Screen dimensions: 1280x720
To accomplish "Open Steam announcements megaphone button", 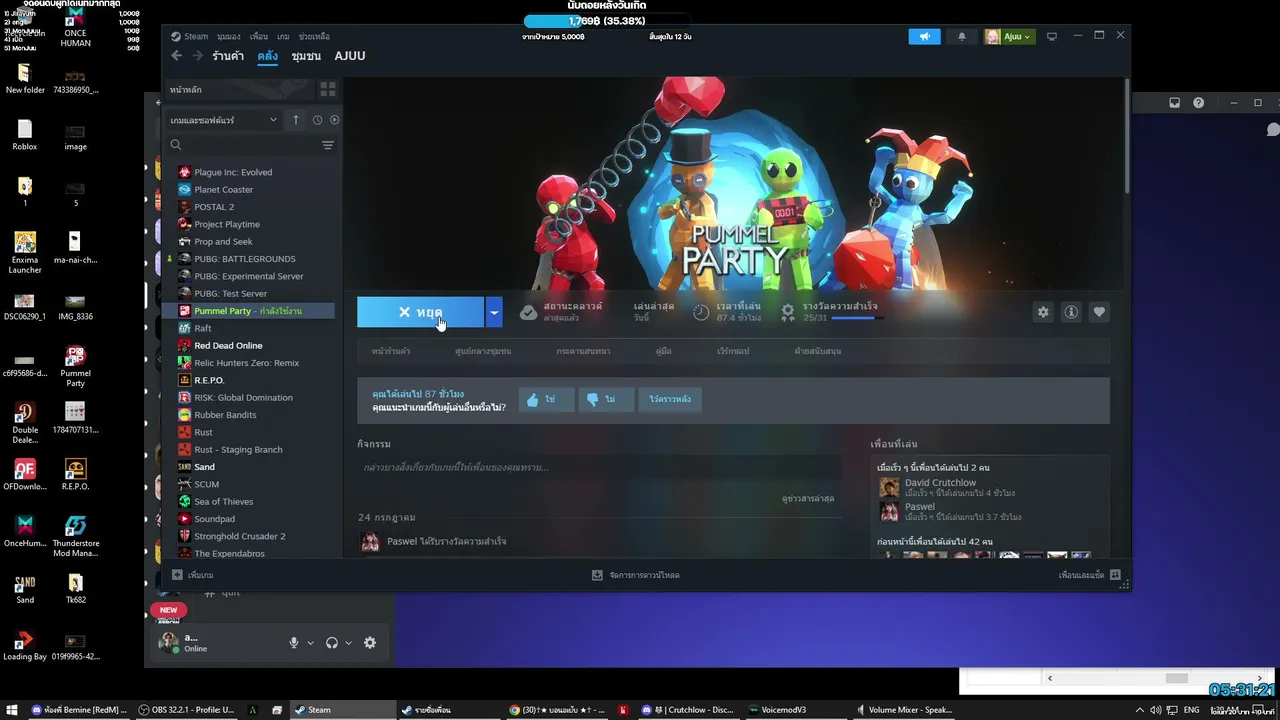I will coord(924,37).
